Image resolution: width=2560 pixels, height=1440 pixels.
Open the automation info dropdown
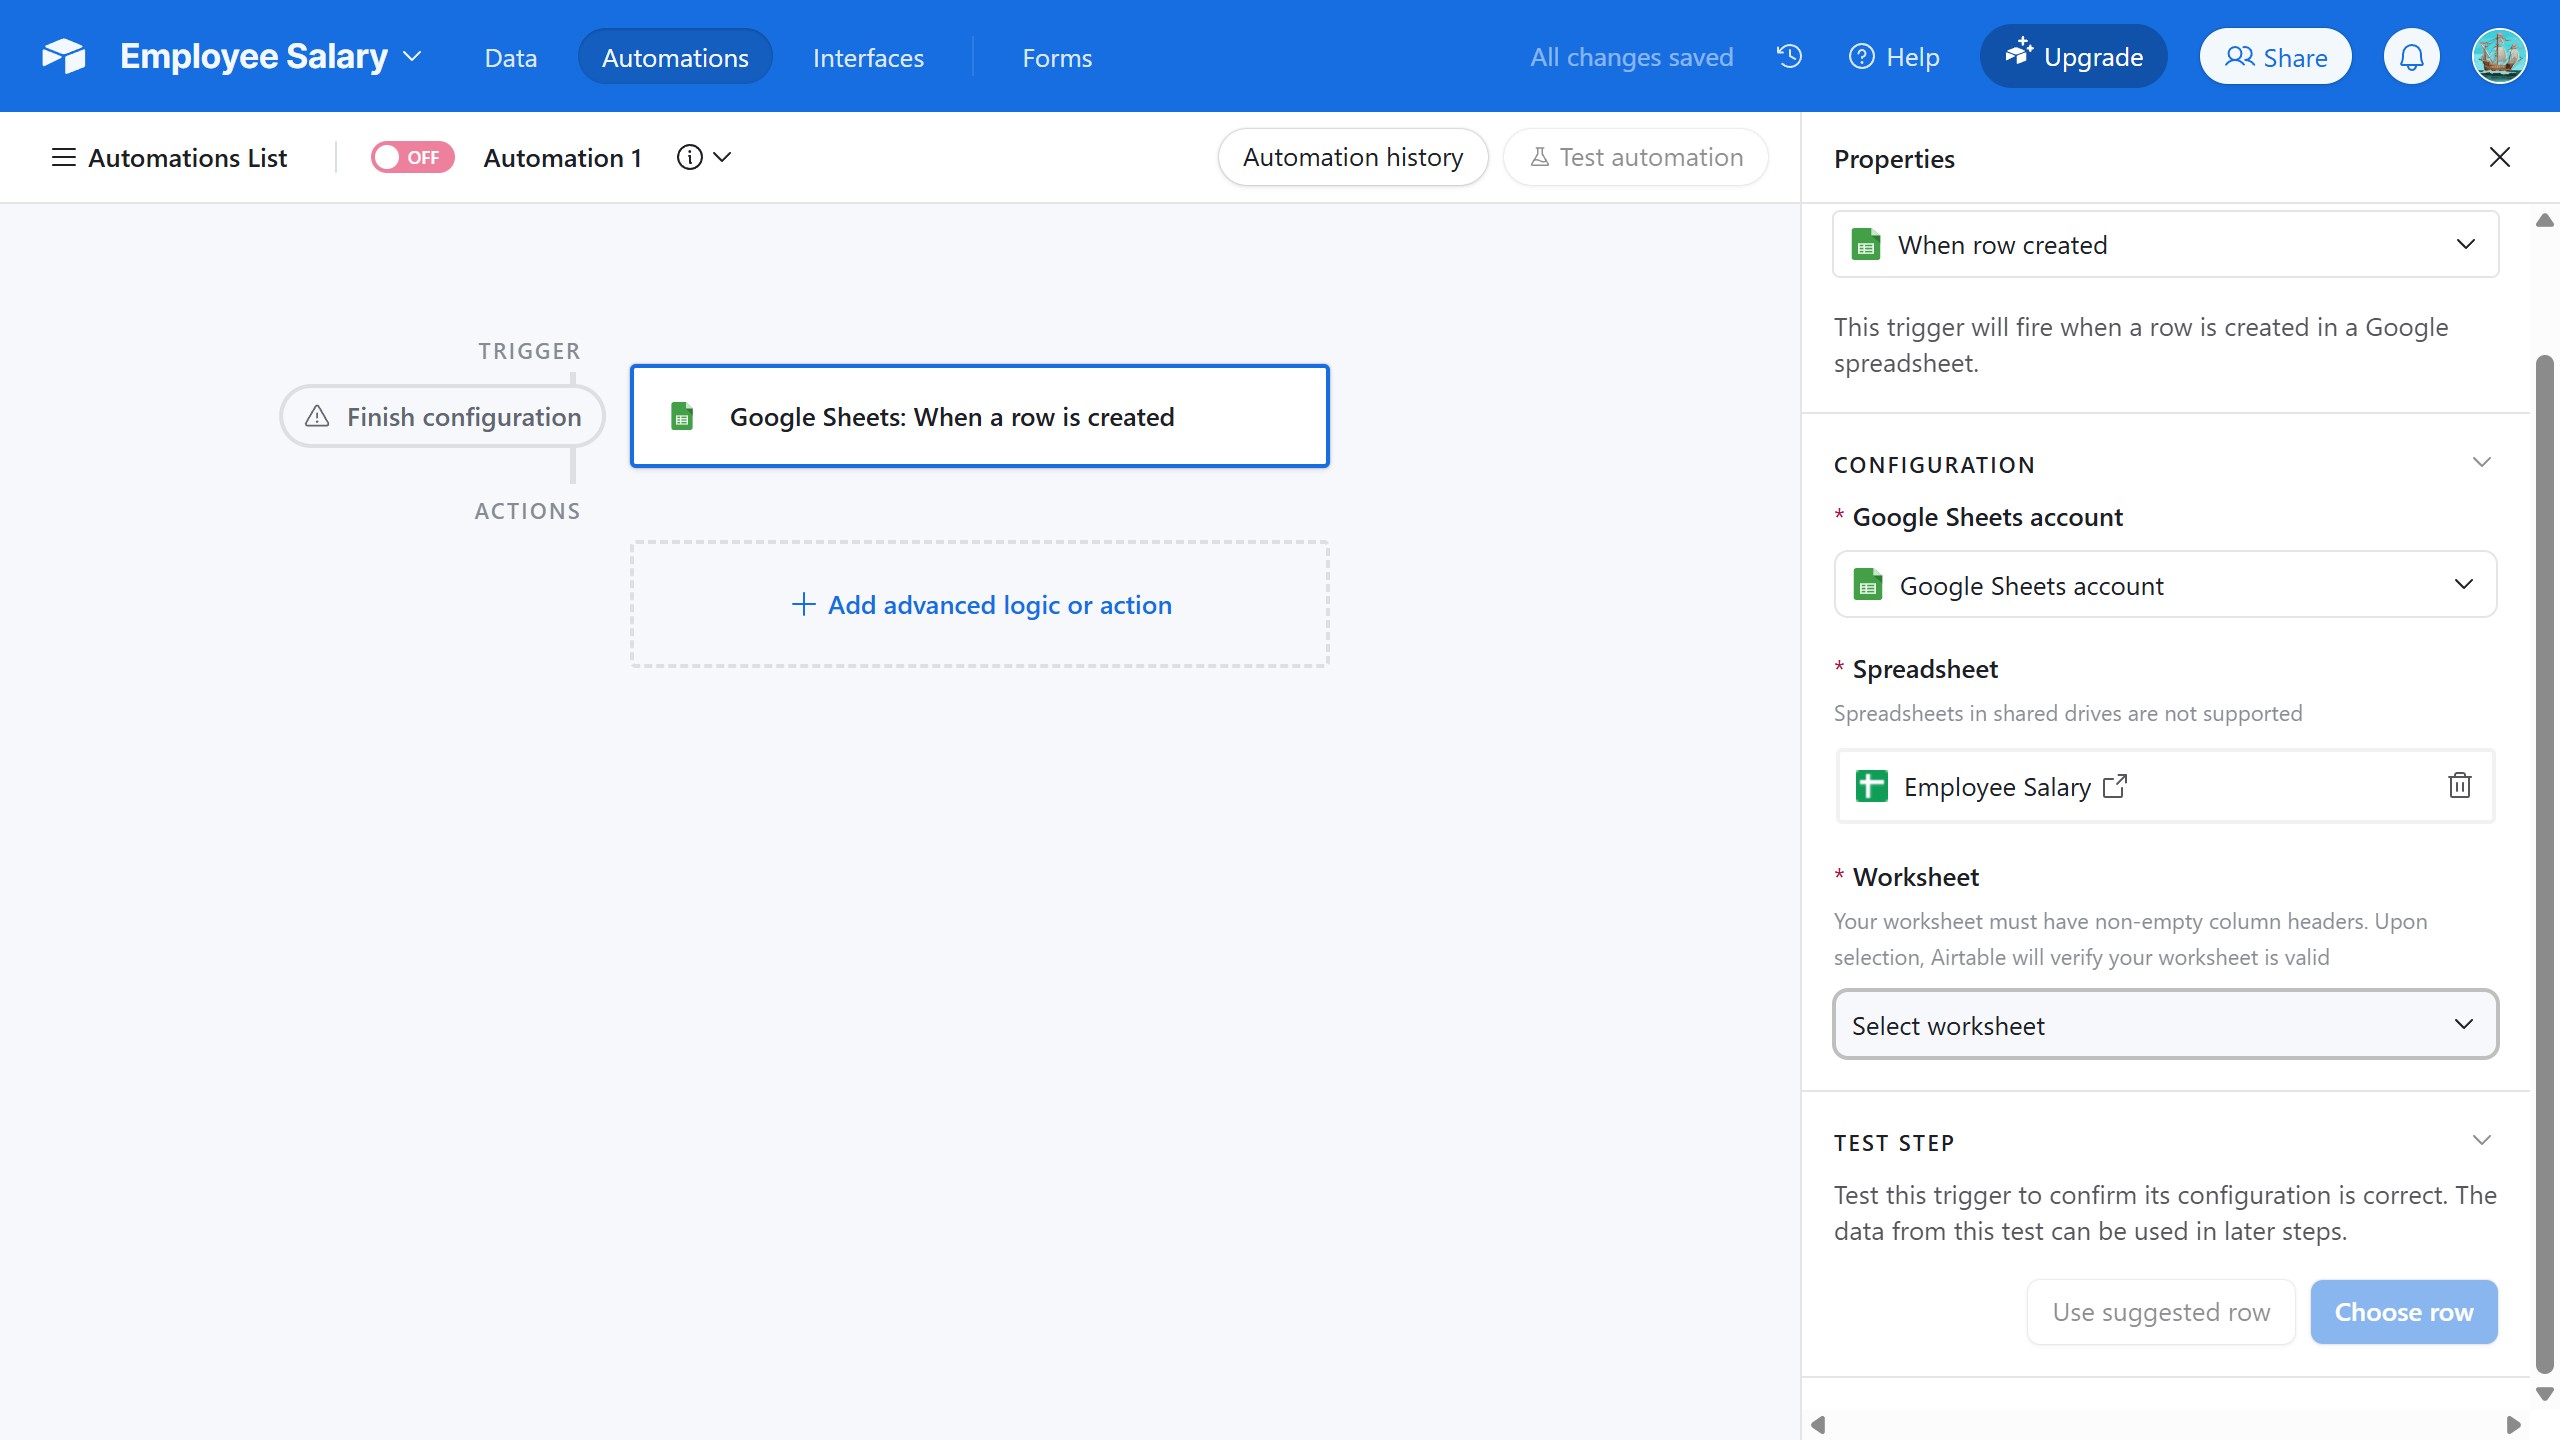(x=704, y=157)
